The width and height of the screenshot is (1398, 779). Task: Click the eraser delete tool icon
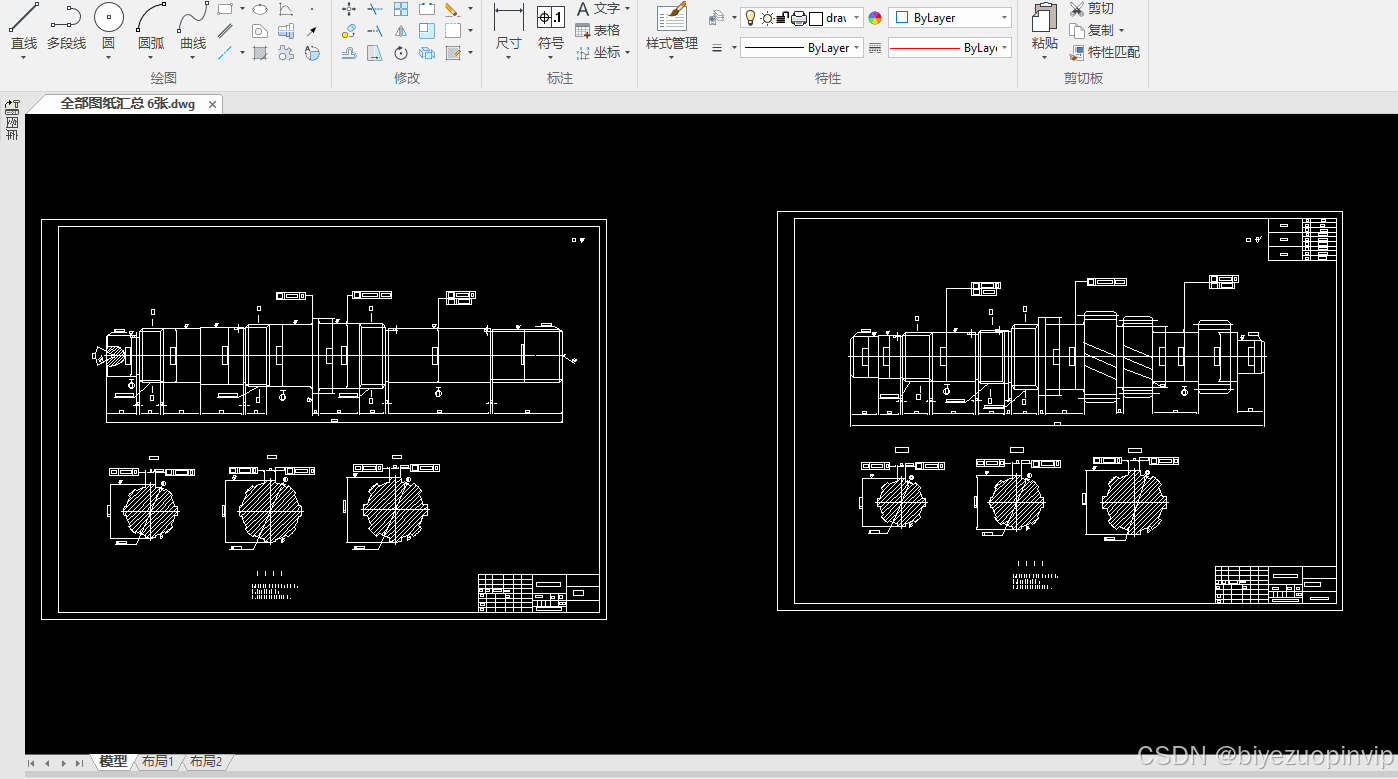[452, 9]
